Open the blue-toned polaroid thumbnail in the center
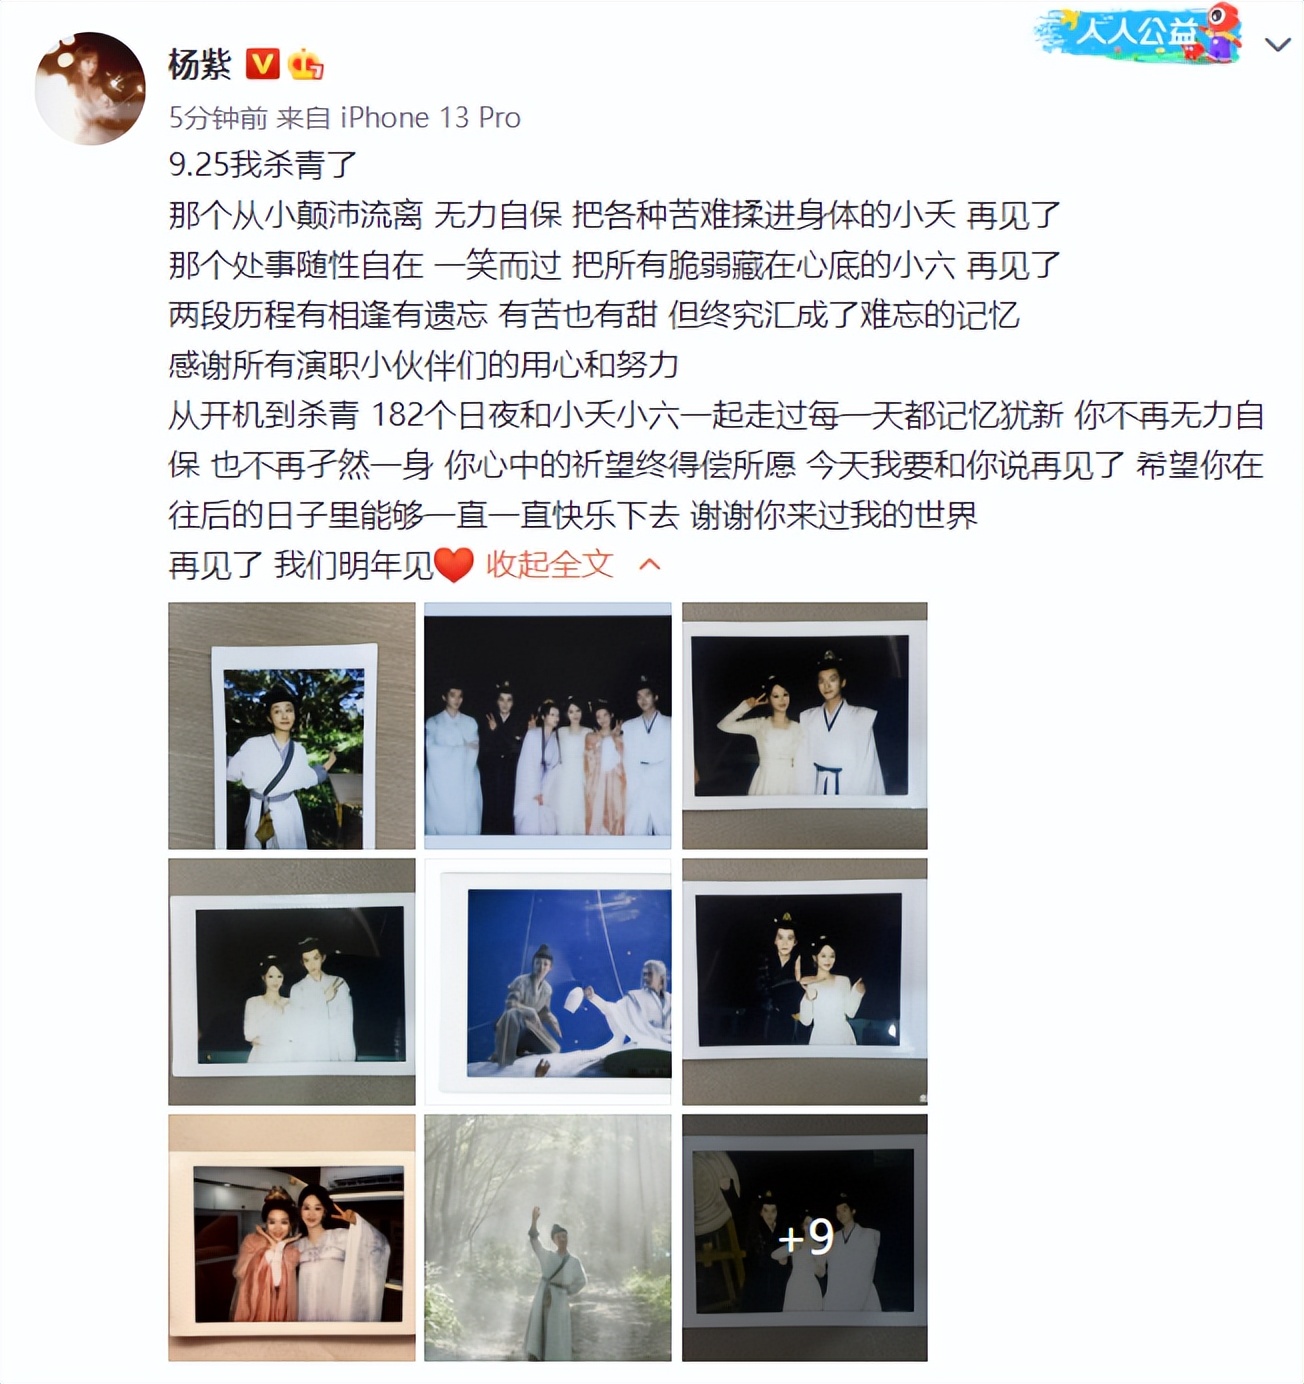This screenshot has height=1384, width=1304. coord(548,982)
